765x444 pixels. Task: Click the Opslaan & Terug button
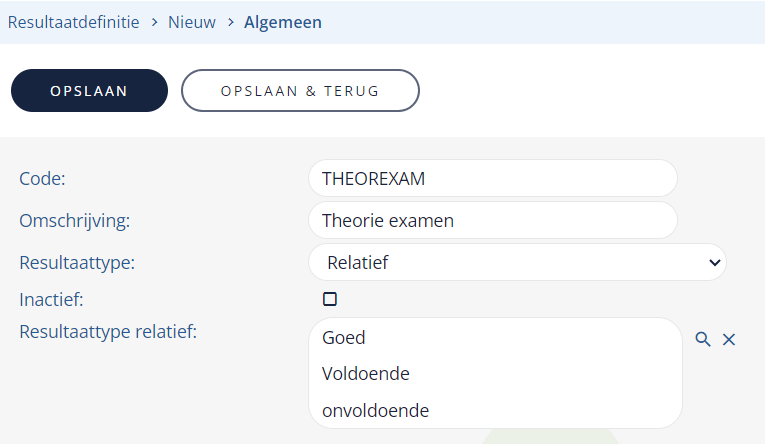tap(300, 91)
